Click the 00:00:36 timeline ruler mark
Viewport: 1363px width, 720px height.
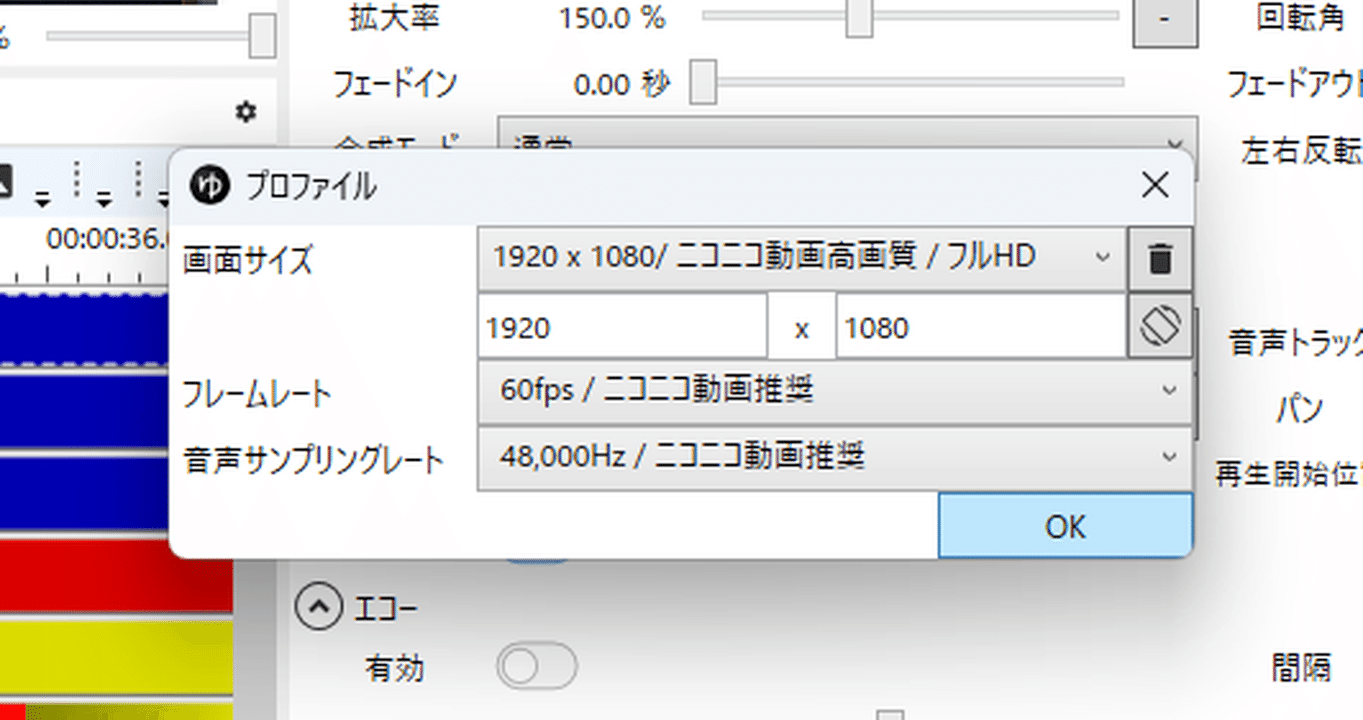(108, 239)
